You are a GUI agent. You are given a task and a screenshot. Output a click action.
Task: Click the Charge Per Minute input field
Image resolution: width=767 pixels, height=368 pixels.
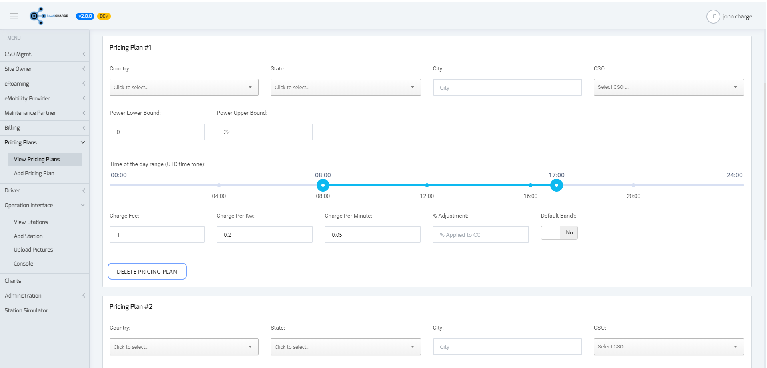coord(372,234)
